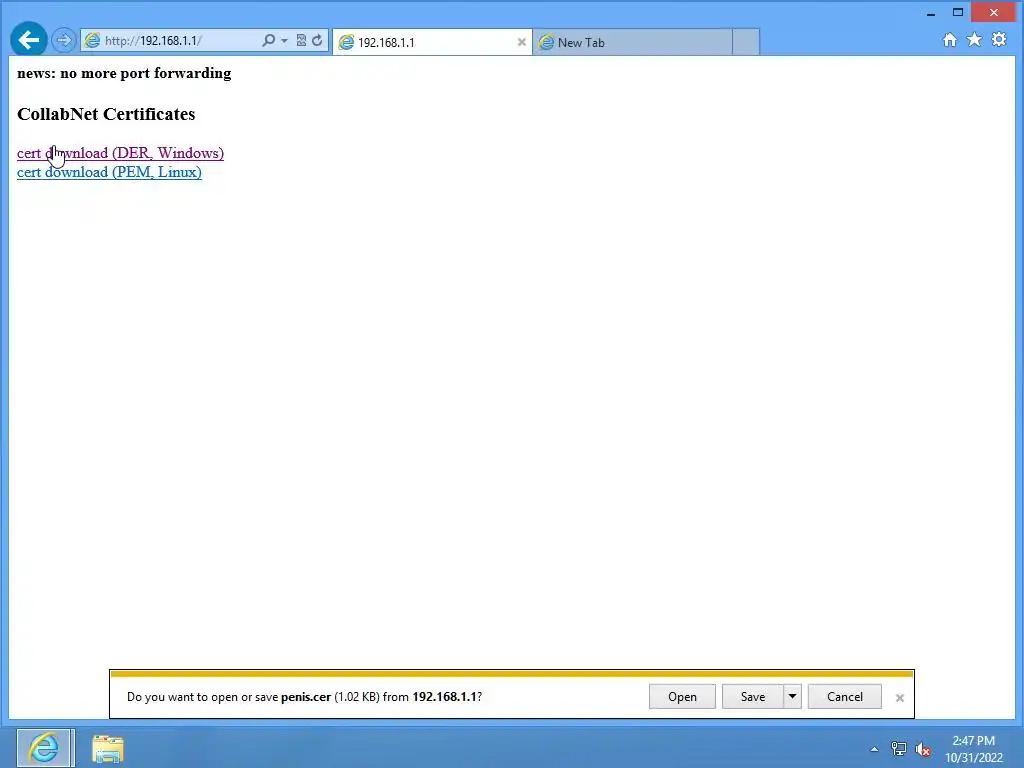Screen dimensions: 1024x768
Task: Click the page icon in the 192.168.1.1 tab
Action: (346, 42)
